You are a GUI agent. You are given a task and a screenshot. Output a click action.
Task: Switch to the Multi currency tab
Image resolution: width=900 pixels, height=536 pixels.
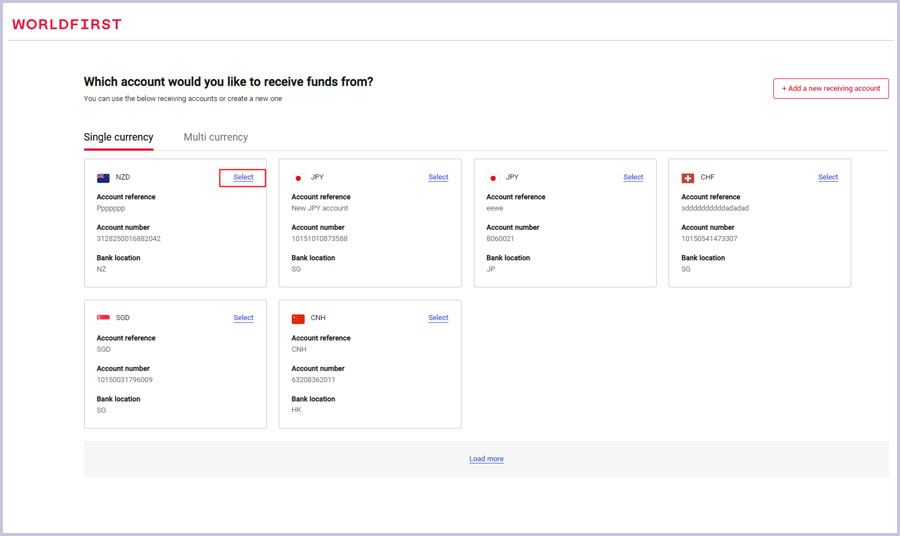point(215,137)
